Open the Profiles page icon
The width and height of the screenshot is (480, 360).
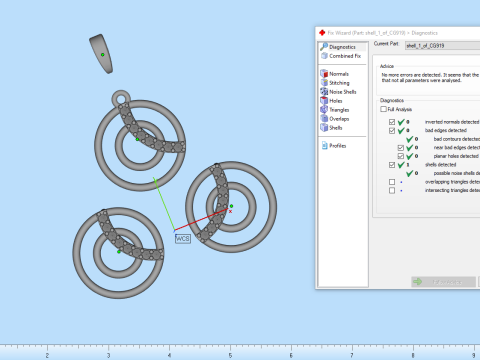[x=325, y=146]
